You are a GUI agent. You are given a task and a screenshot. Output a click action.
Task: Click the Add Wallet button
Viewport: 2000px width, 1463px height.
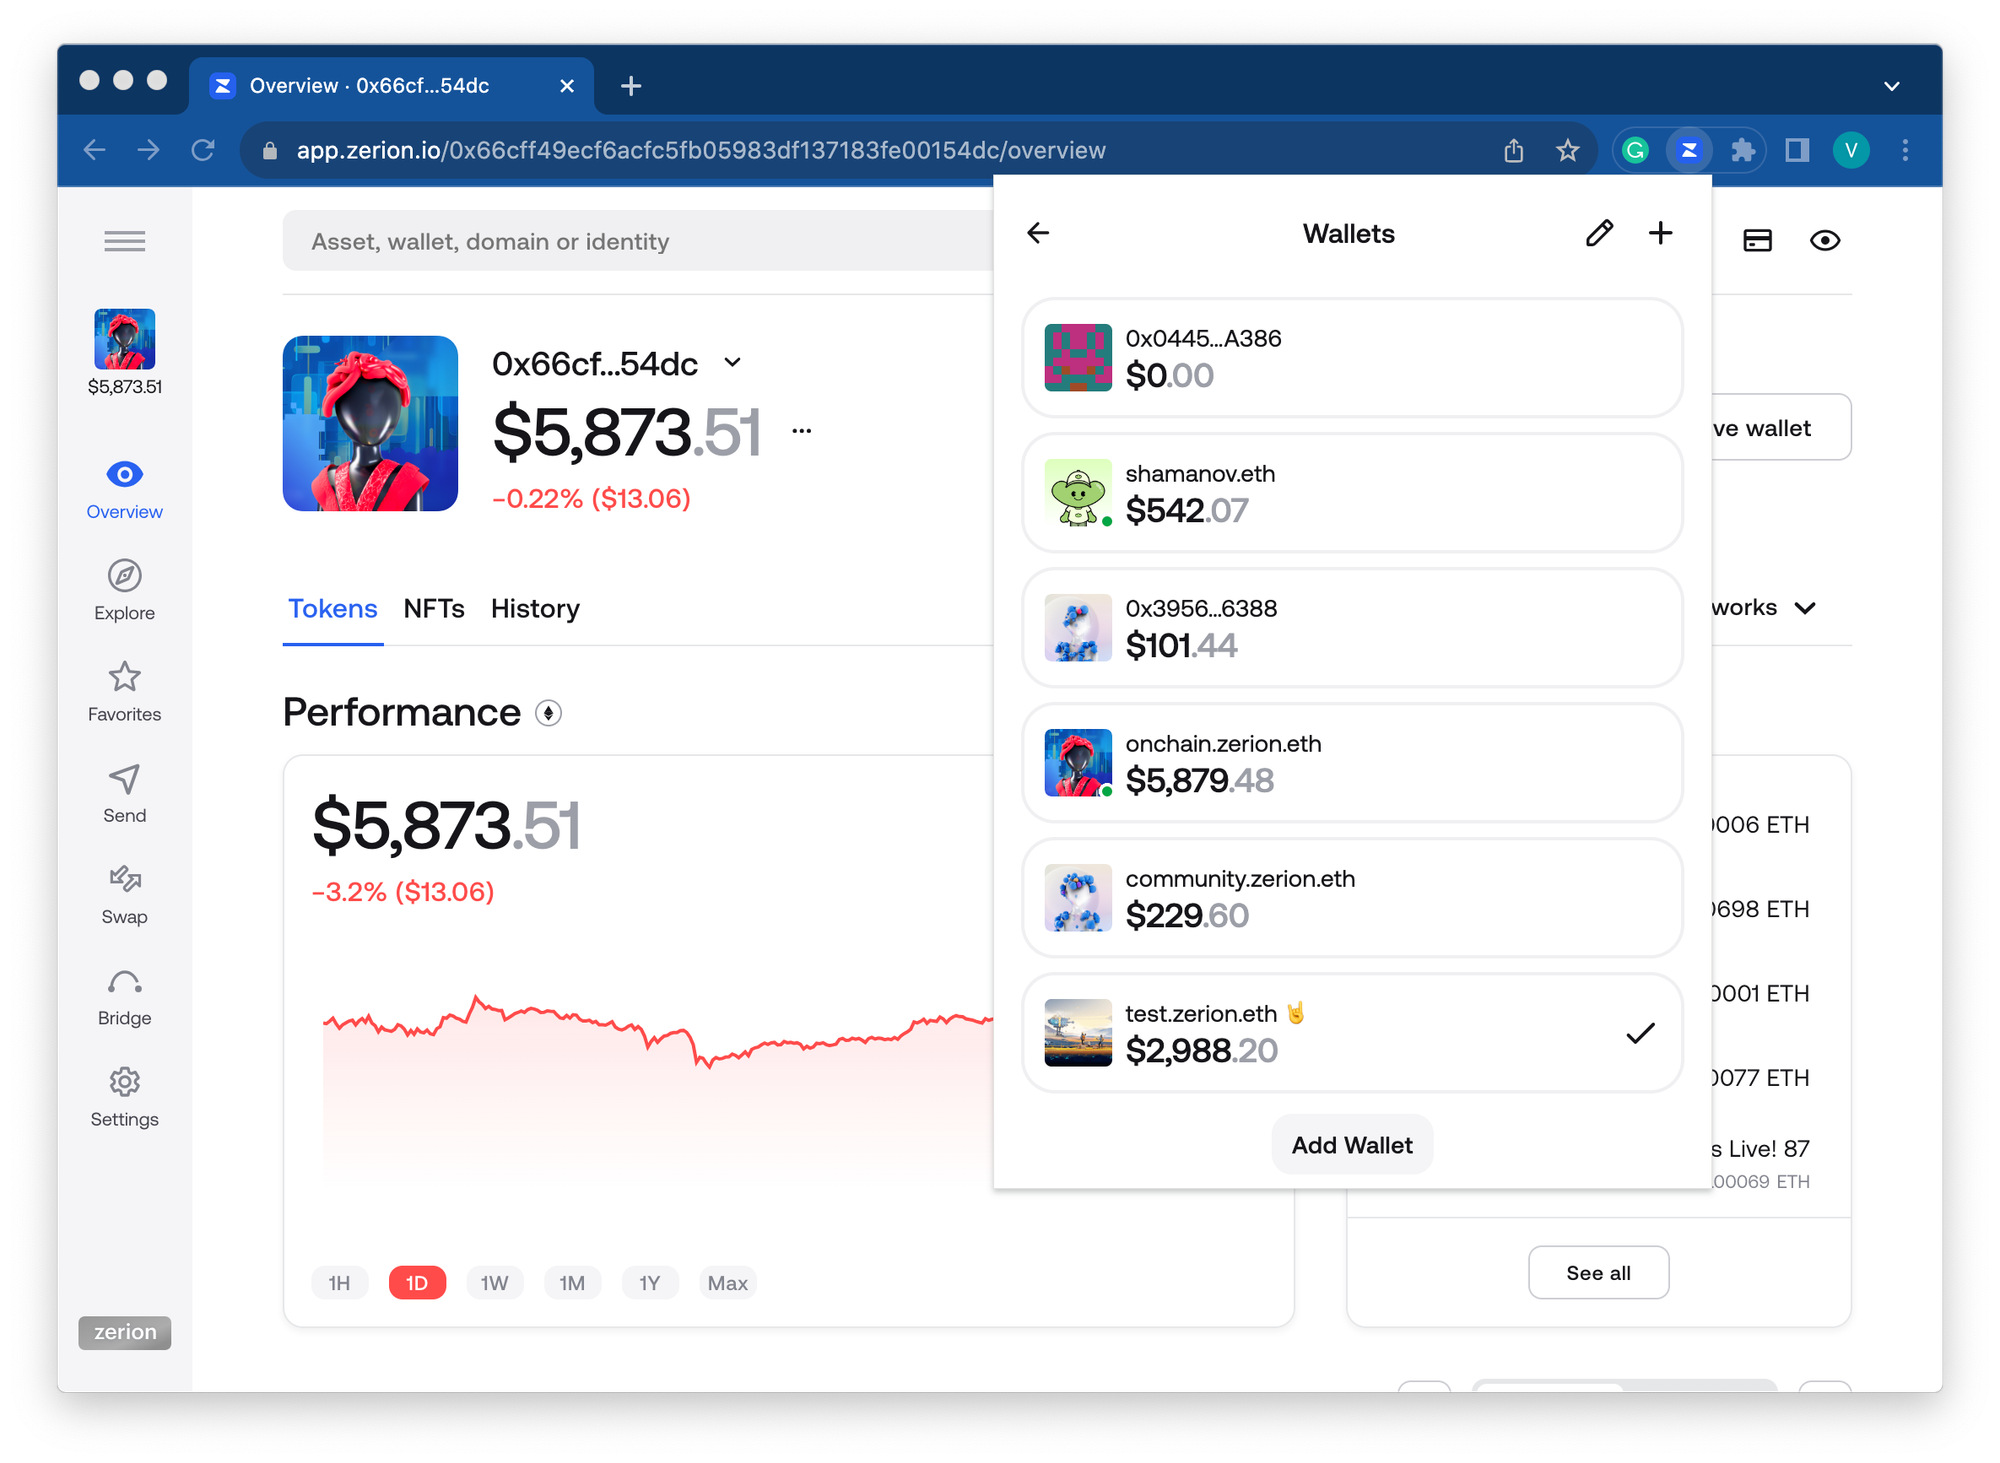1352,1145
